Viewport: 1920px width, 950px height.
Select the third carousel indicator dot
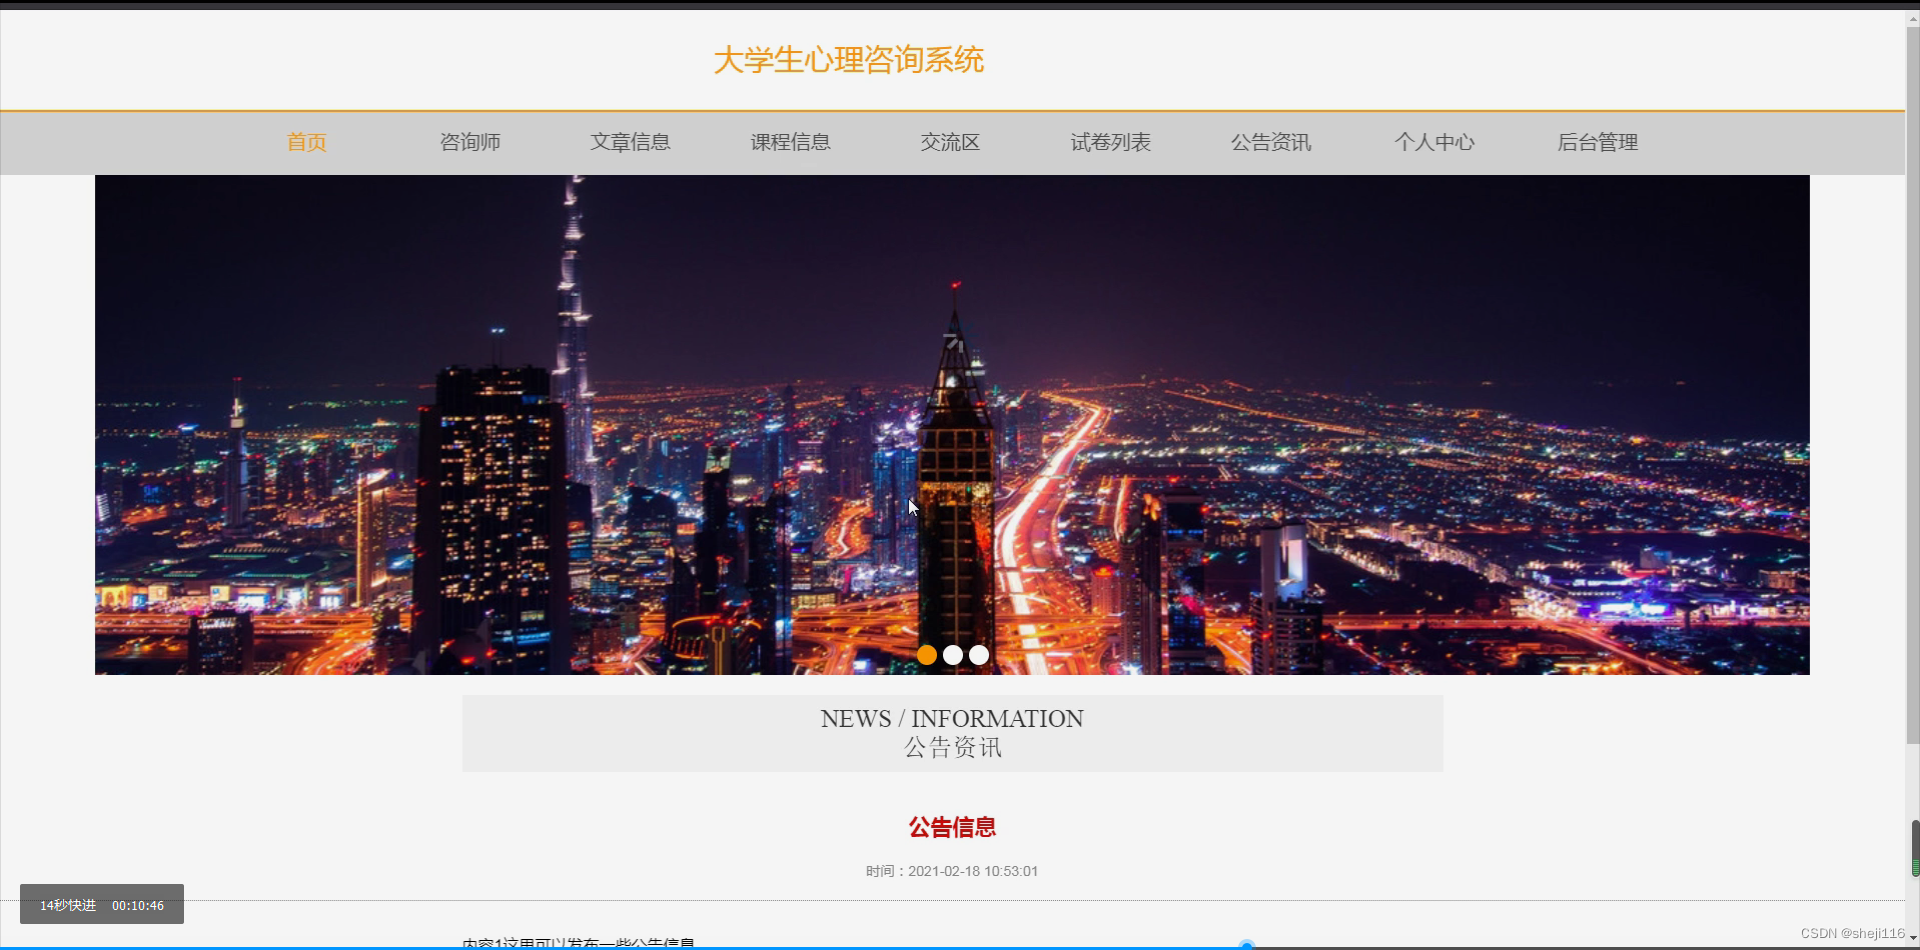(x=980, y=655)
